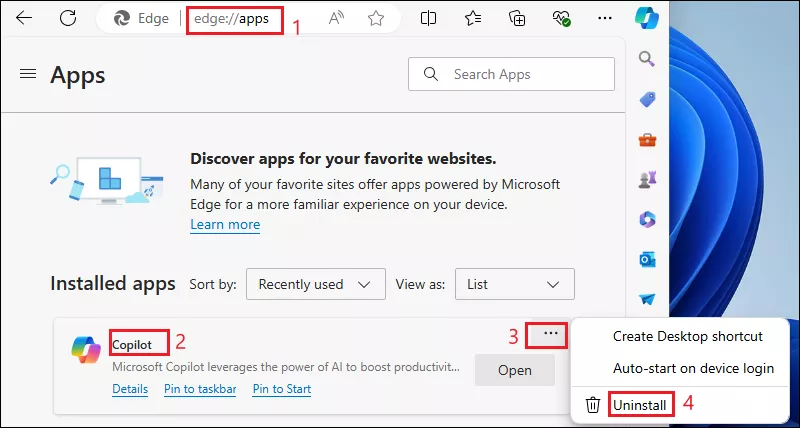Open the Collections icon
The image size is (800, 428).
pos(517,18)
